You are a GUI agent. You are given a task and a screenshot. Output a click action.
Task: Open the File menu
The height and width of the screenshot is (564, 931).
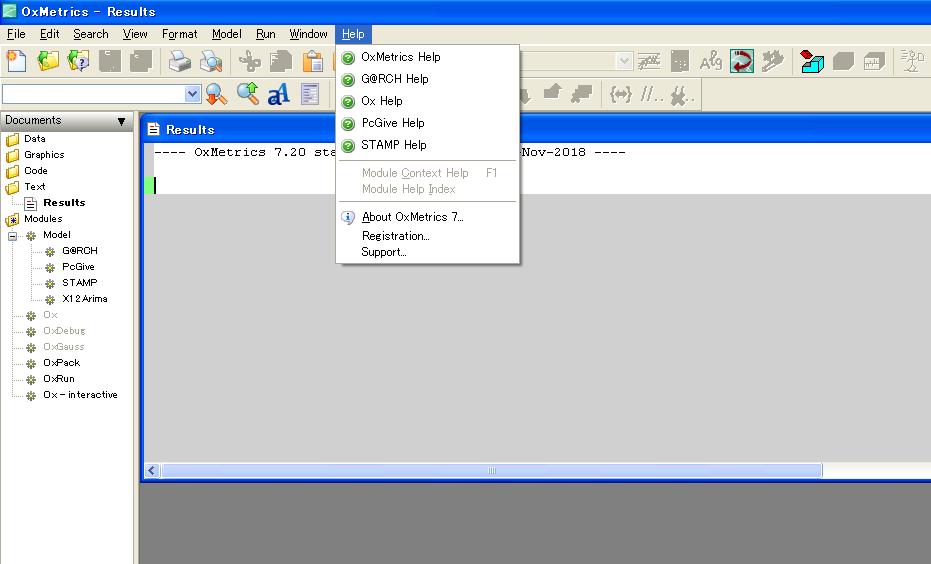[x=16, y=34]
